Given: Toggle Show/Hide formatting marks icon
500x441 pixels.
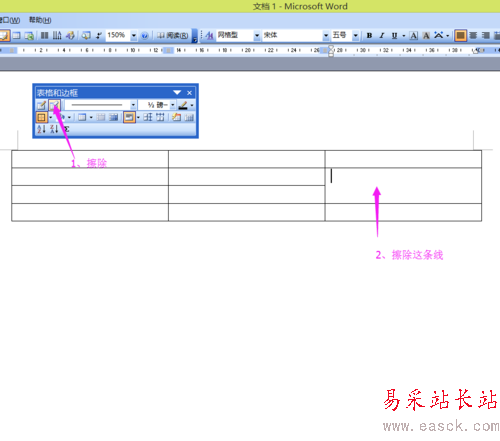Looking at the screenshot, I should (x=99, y=35).
